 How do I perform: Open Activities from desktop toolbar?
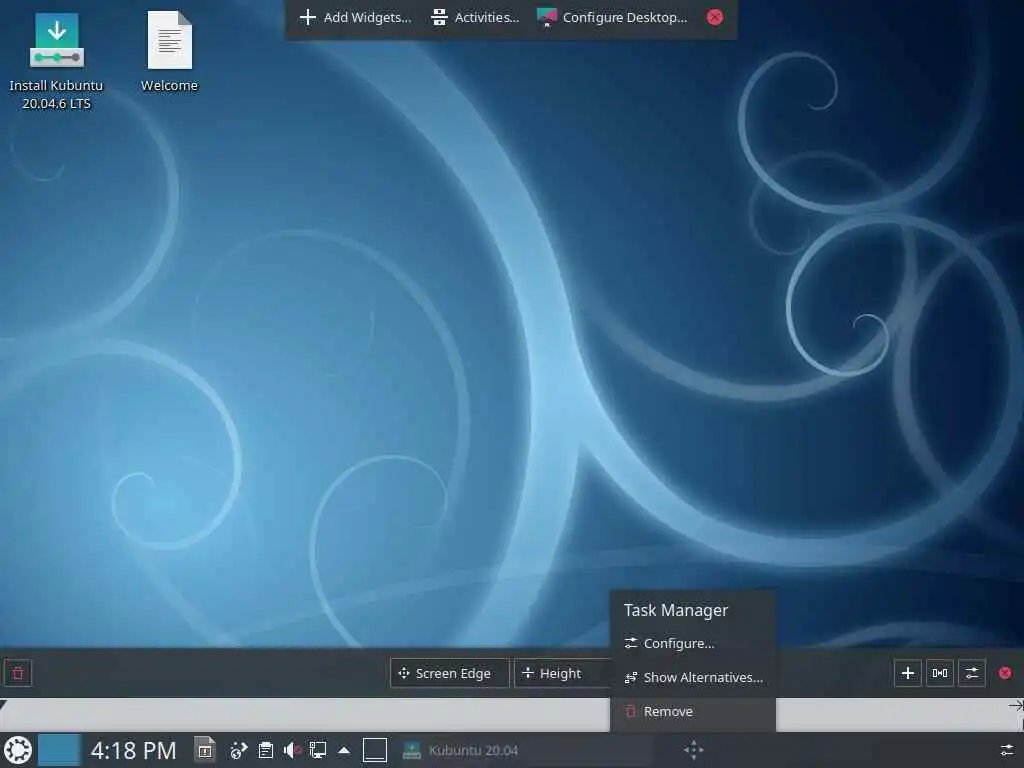pyautogui.click(x=475, y=18)
